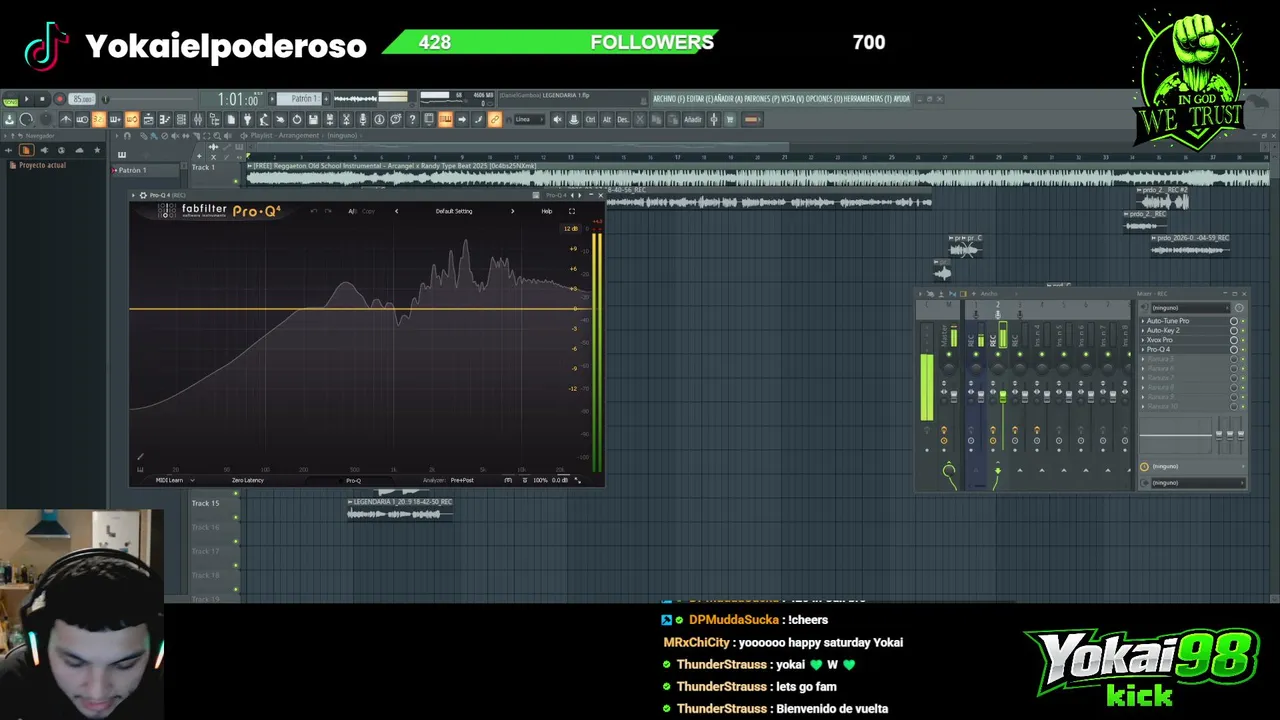Click previous preset arrow in Pro-Q
This screenshot has height=720, width=1280.
396,211
